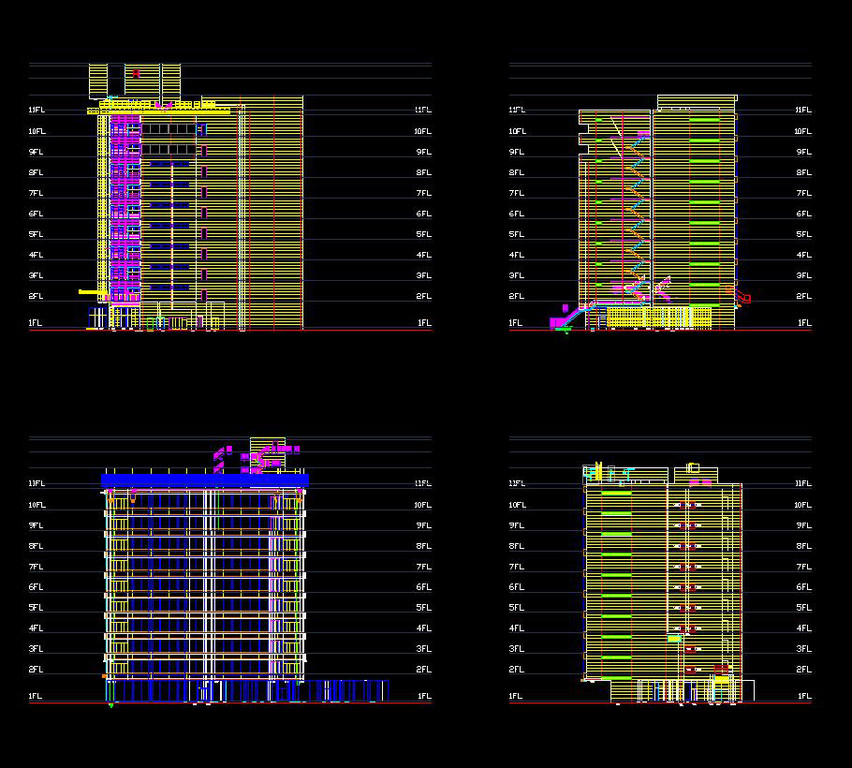Click 5FL label right of top-right elevation
The width and height of the screenshot is (852, 768).
(804, 234)
